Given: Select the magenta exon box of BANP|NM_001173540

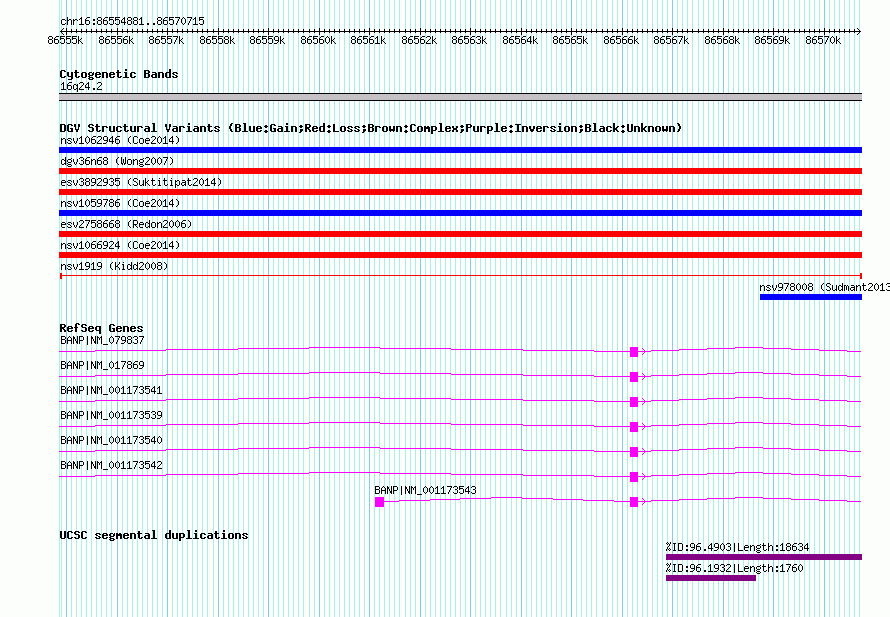Looking at the screenshot, I should (x=634, y=452).
